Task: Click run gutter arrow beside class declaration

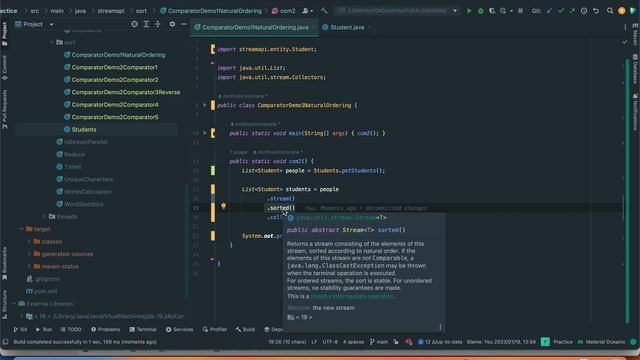Action: pos(205,105)
